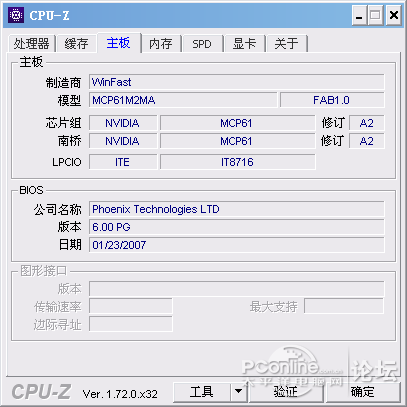
Task: Select the 主板 tab
Action: [119, 43]
